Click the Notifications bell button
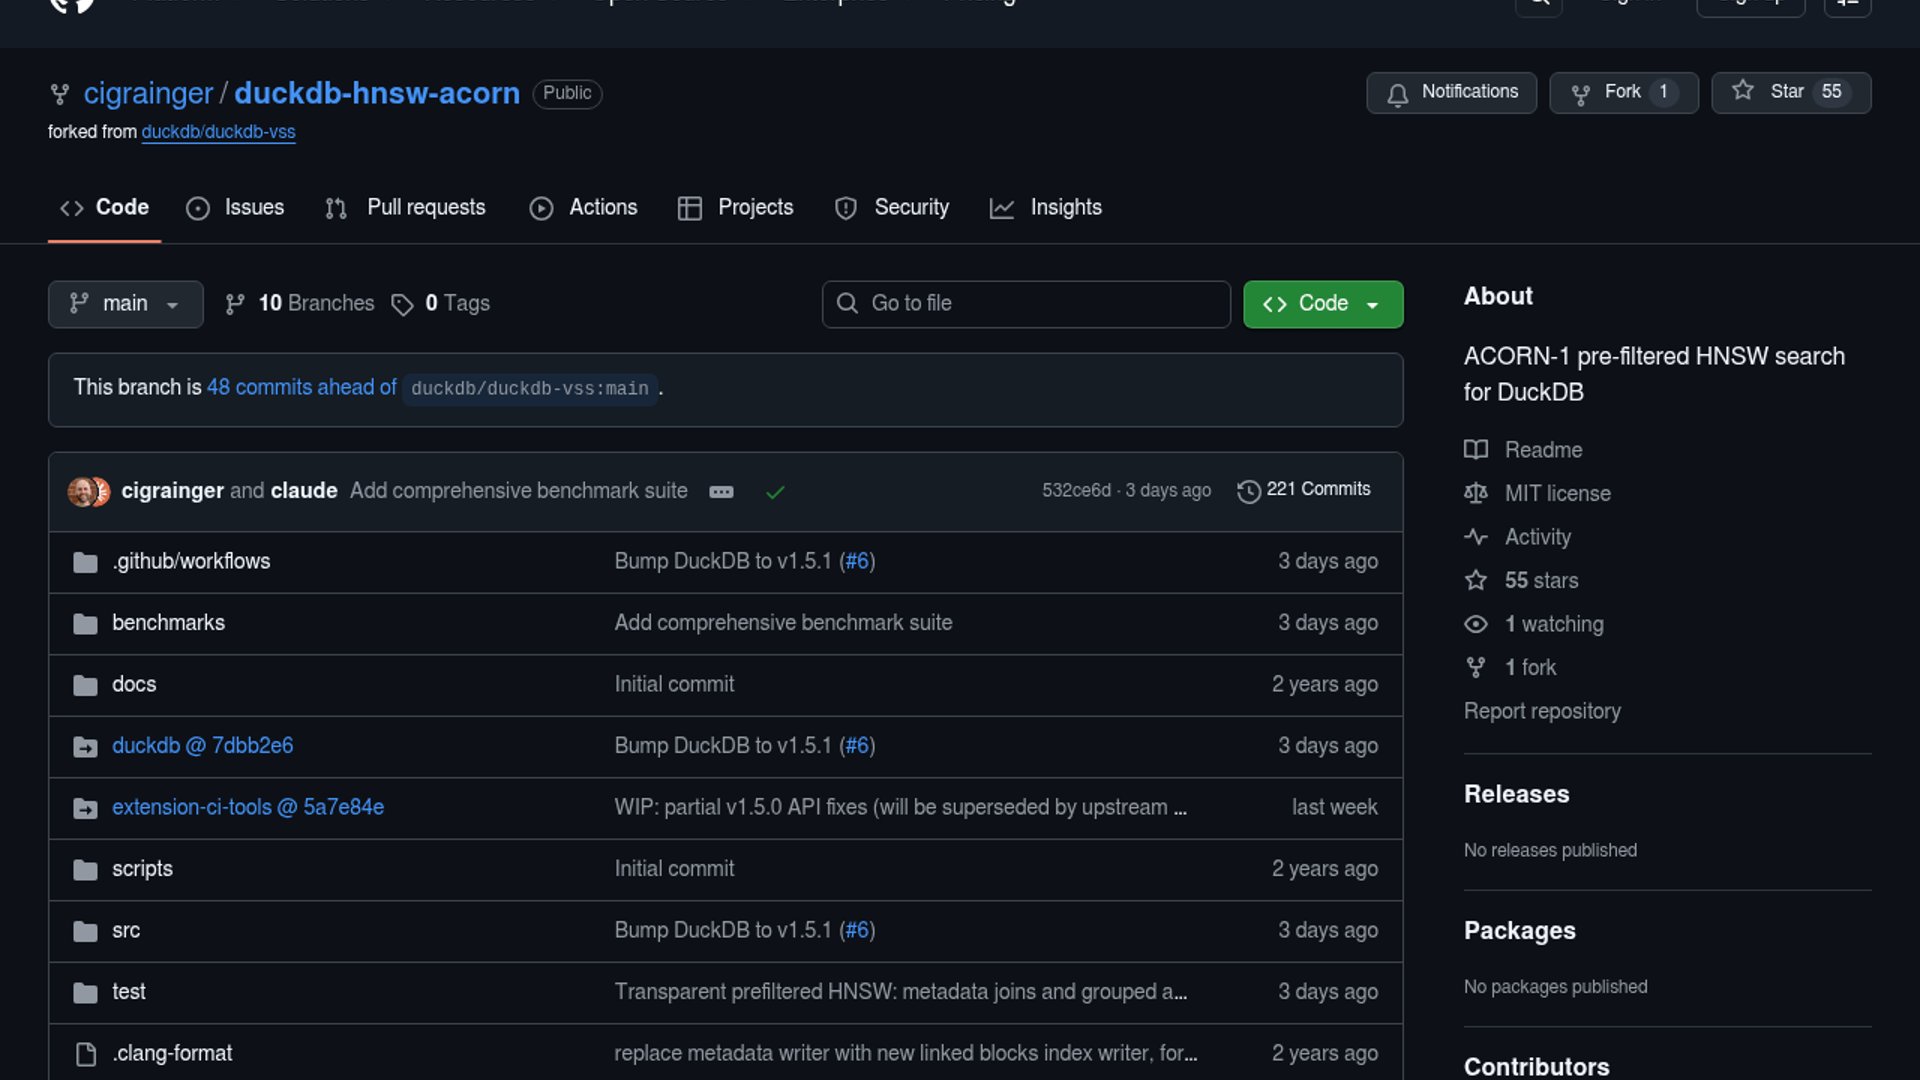Viewport: 1920px width, 1080px height. click(x=1451, y=92)
